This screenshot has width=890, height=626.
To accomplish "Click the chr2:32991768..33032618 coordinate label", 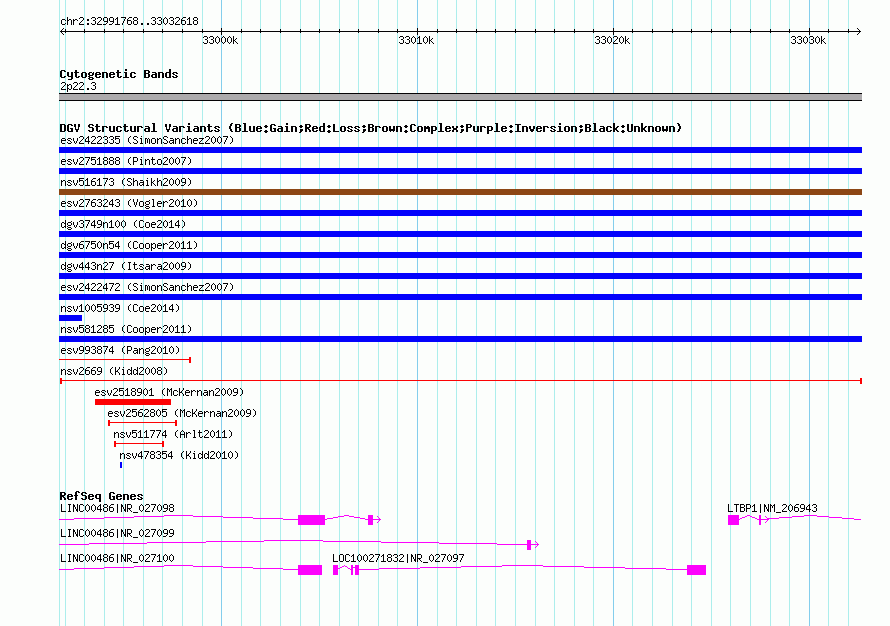I will pos(129,22).
